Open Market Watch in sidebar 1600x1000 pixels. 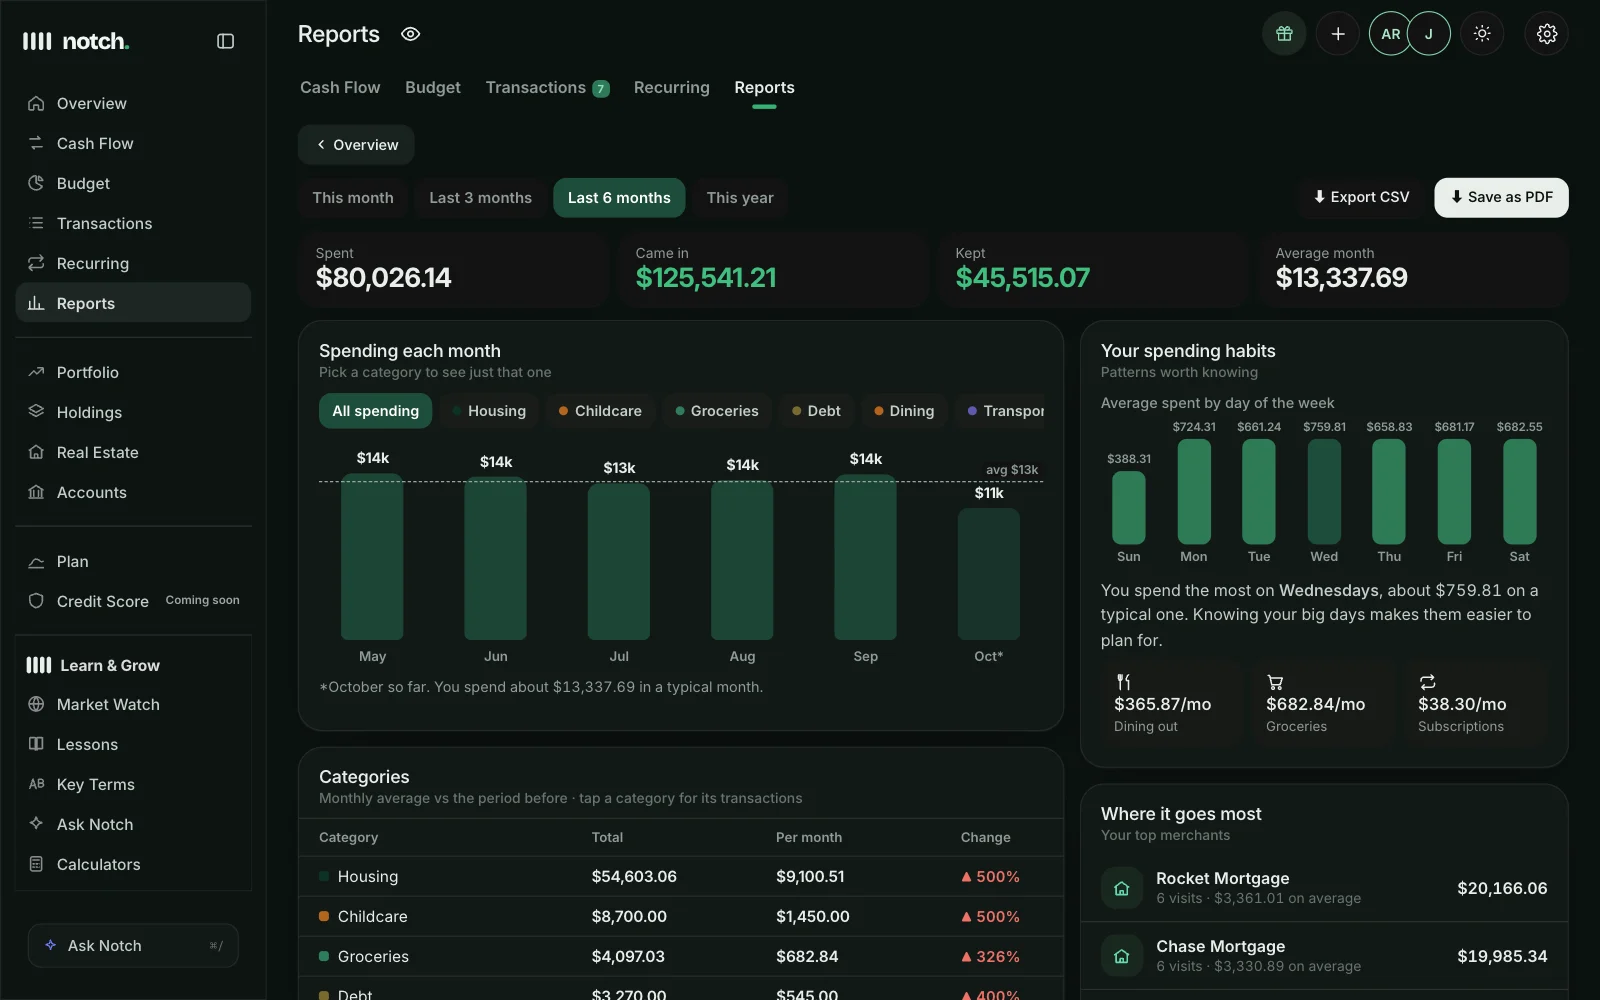point(133,704)
